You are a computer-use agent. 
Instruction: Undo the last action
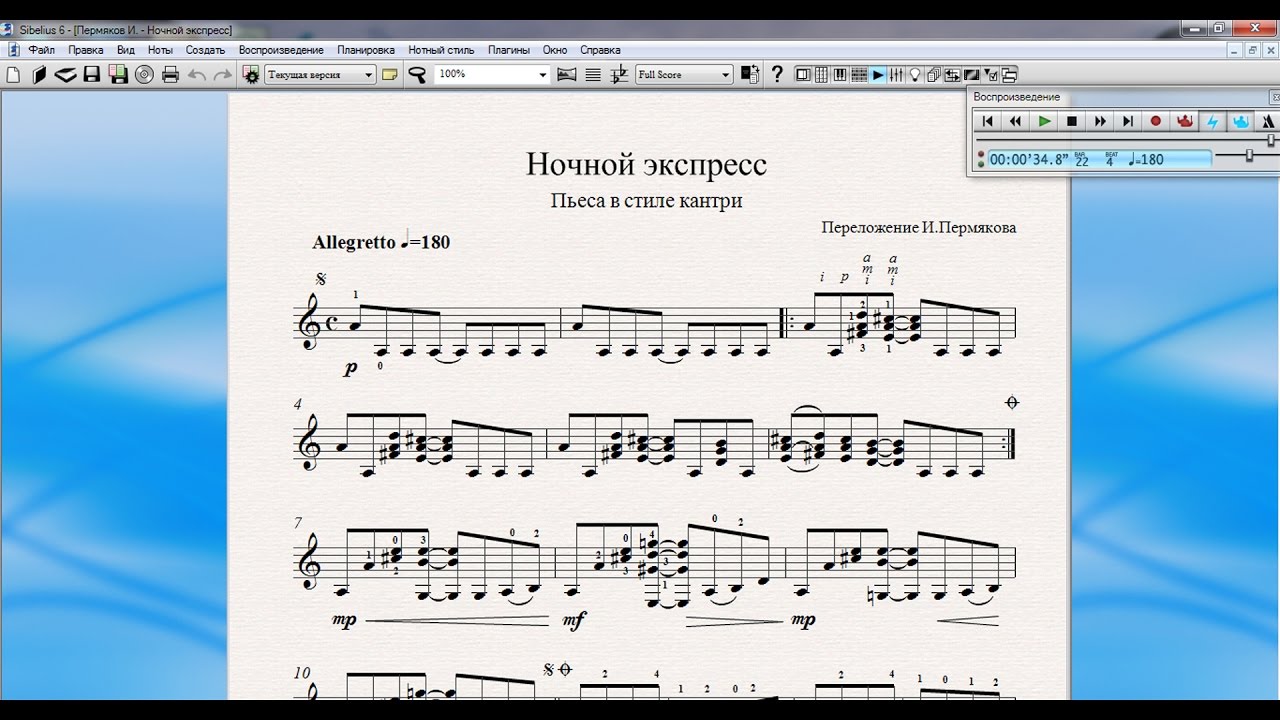point(197,74)
